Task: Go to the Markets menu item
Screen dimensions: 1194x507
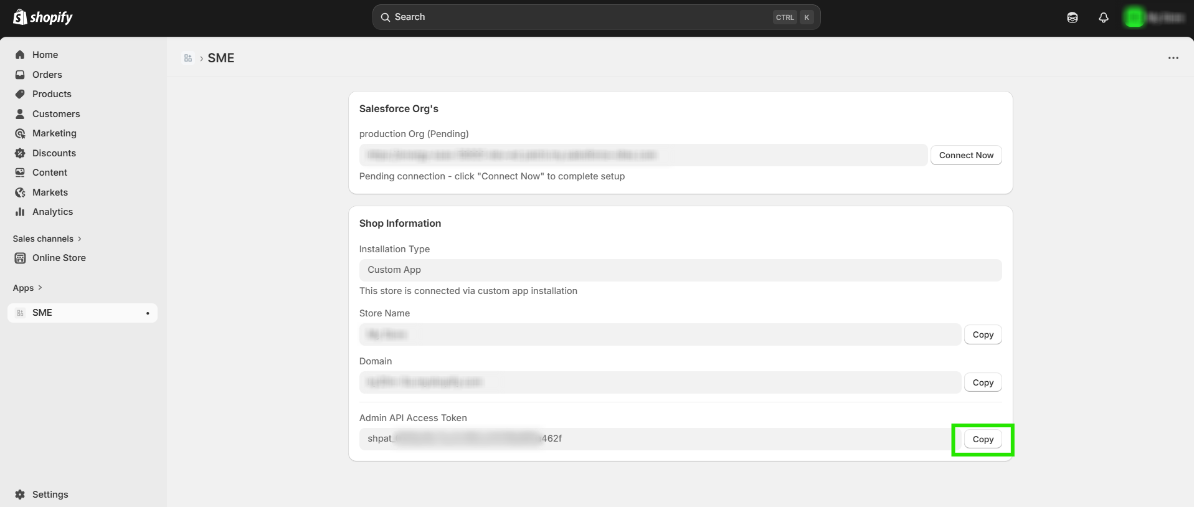Action: [50, 192]
